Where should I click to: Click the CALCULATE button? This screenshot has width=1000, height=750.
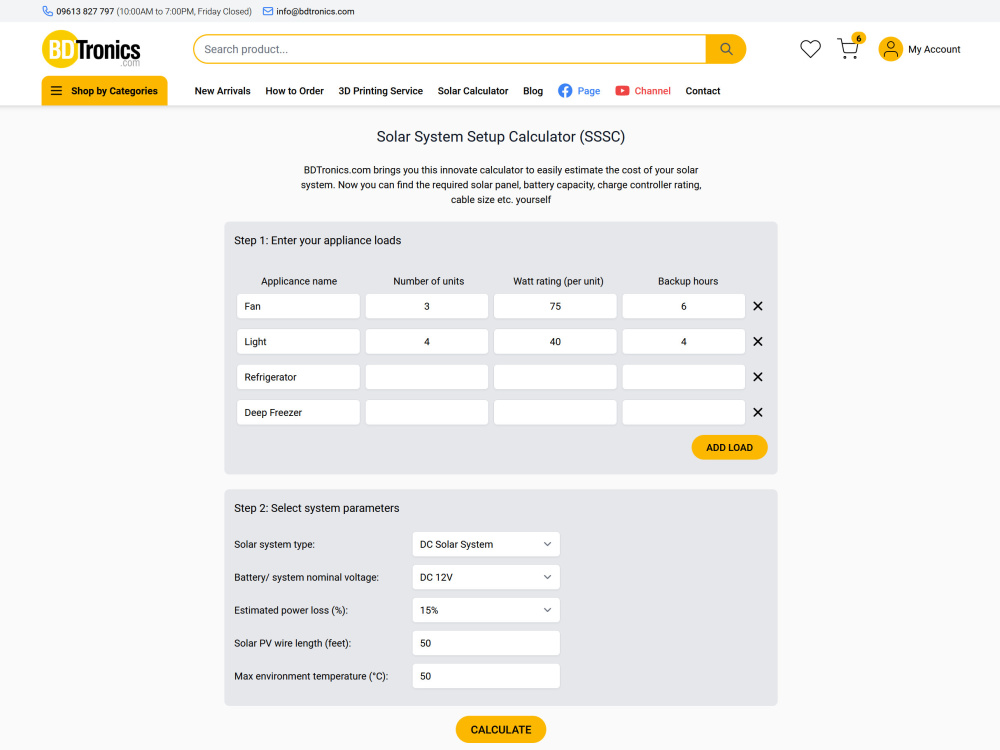coord(501,730)
